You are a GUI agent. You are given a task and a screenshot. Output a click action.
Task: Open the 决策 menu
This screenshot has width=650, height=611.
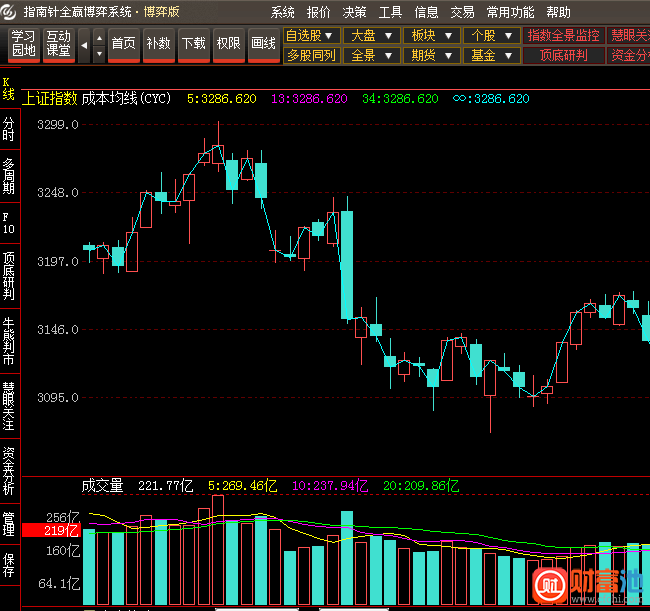point(354,12)
